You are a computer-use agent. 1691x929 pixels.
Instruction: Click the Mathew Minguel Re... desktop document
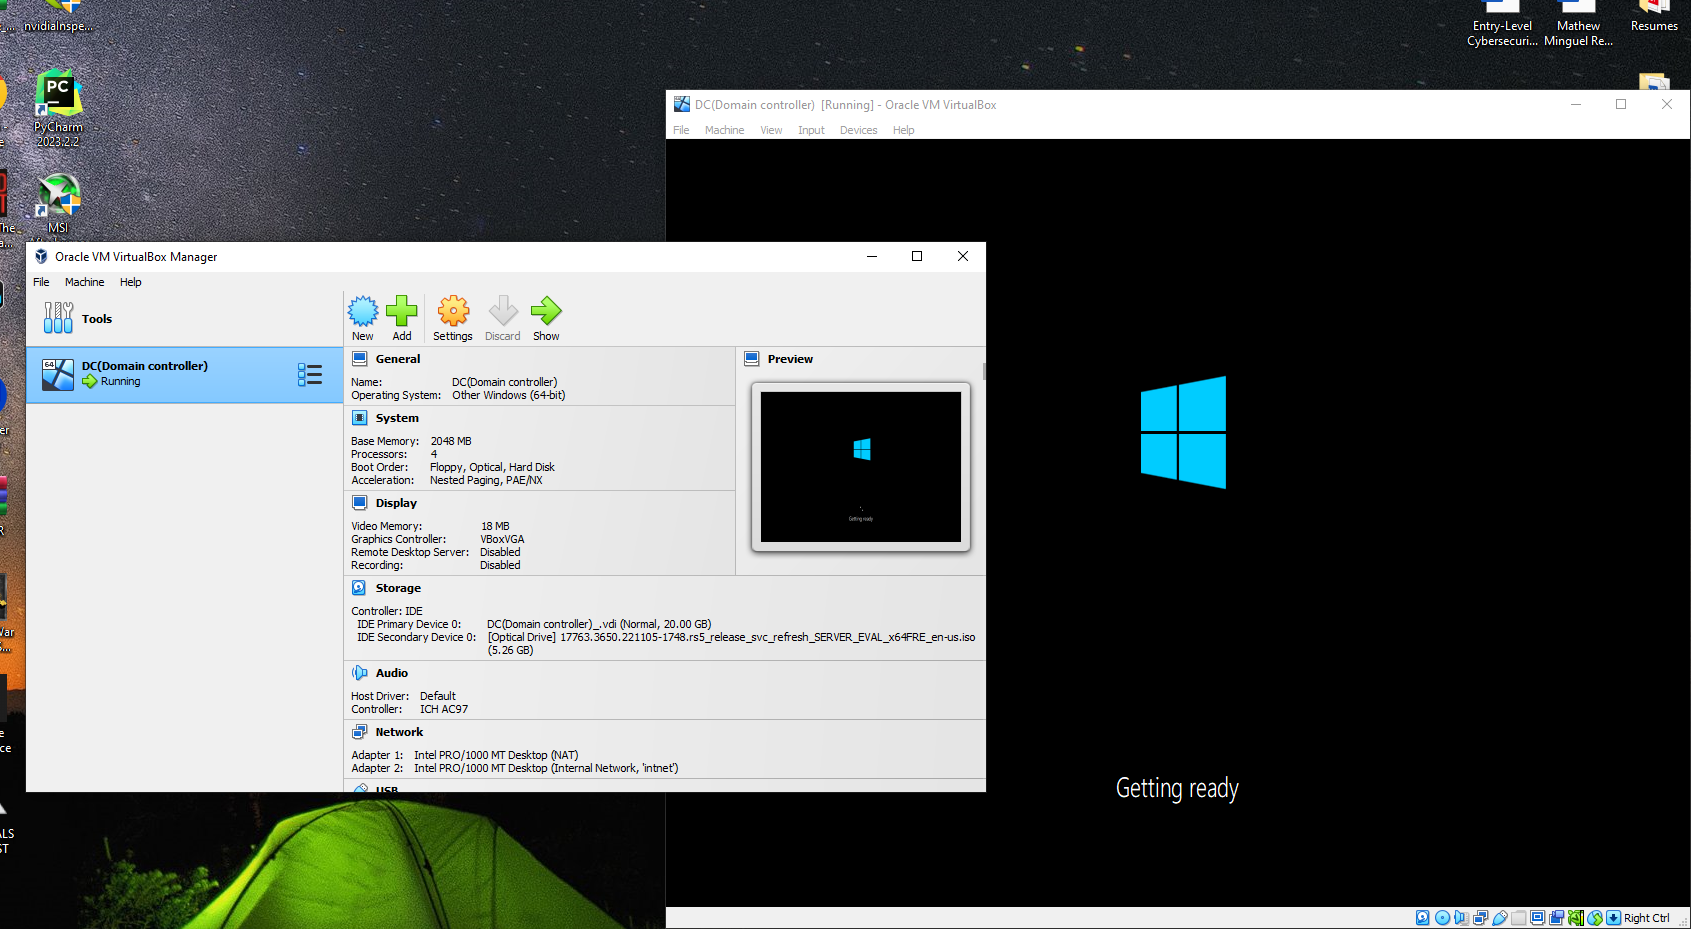(1578, 25)
